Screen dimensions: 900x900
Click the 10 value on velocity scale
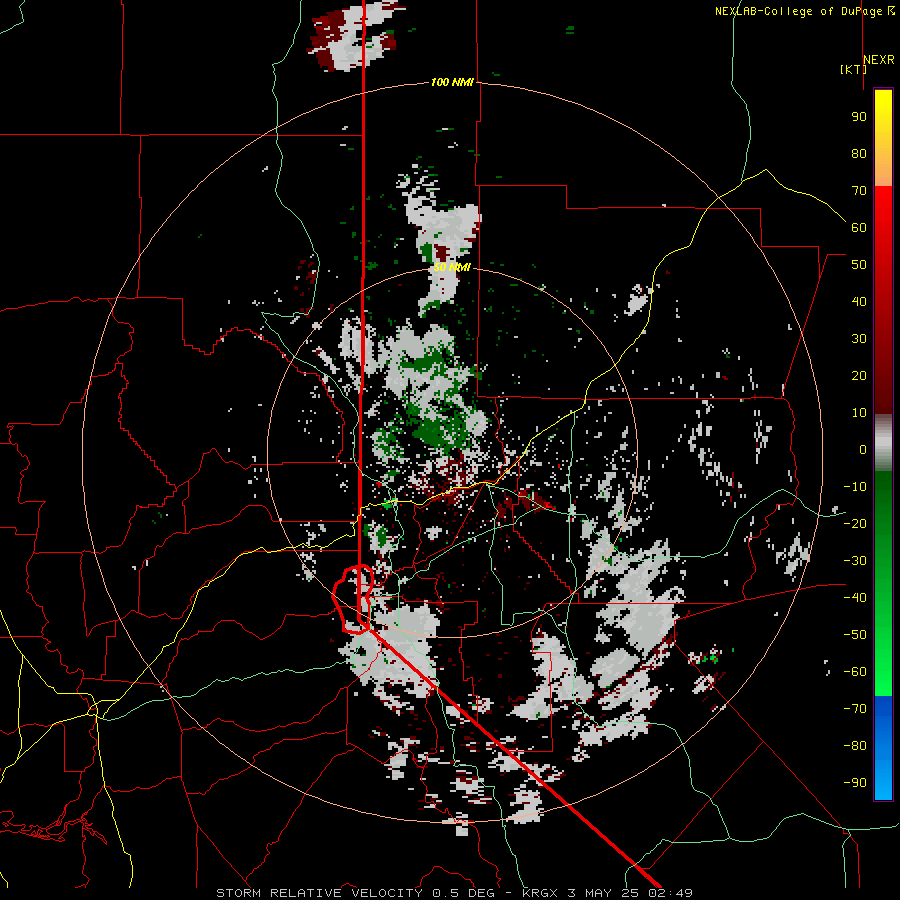[x=859, y=413]
